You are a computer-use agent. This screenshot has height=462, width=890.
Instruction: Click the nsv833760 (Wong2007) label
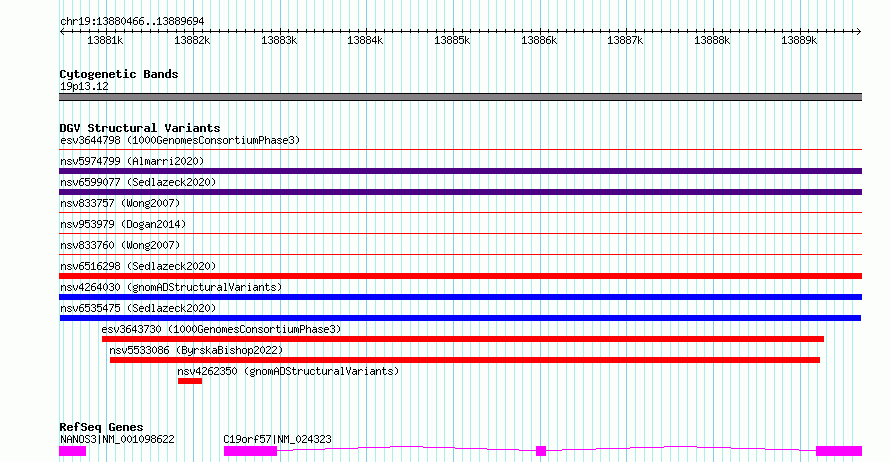120,245
